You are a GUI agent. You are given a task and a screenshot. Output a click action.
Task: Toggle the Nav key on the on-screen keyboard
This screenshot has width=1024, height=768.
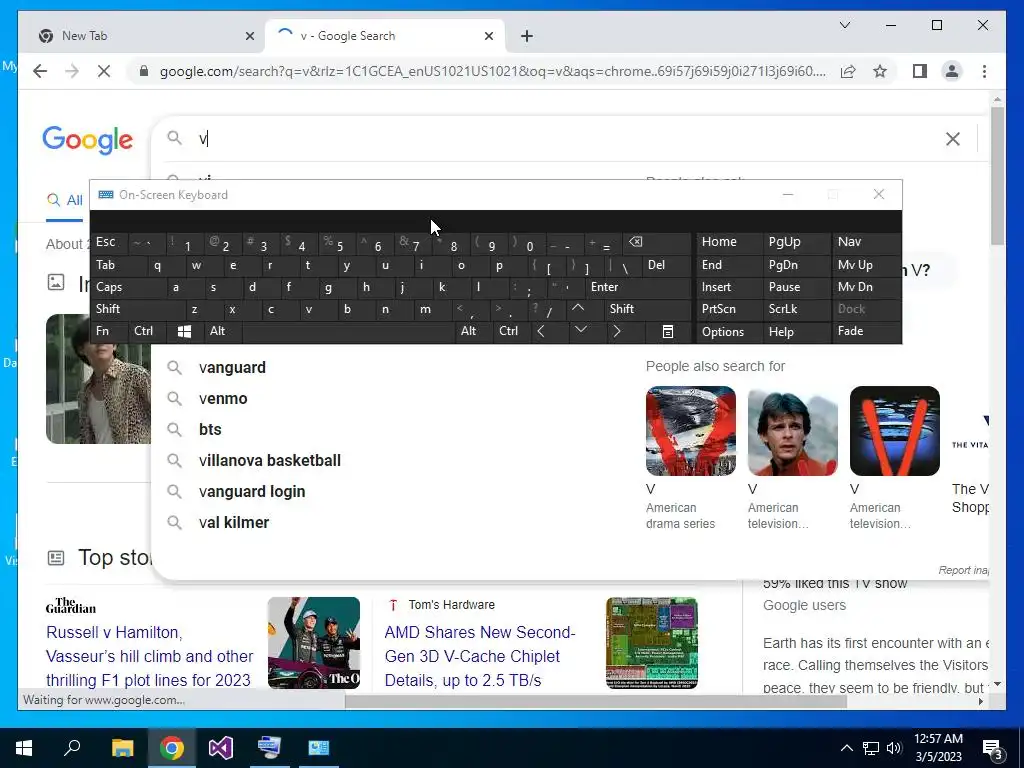tap(865, 242)
